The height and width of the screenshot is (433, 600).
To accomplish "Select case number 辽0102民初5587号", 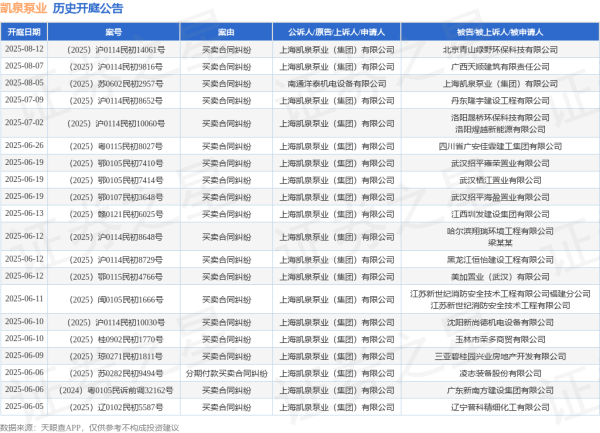I will click(130, 407).
